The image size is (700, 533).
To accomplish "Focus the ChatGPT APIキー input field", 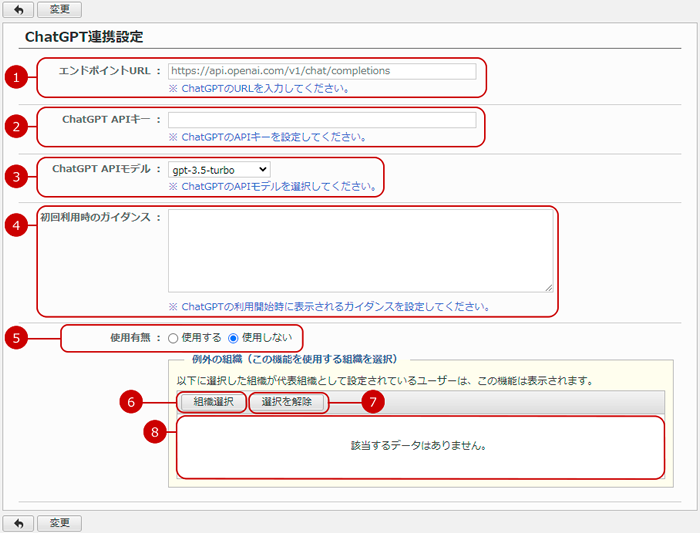I will (x=322, y=120).
